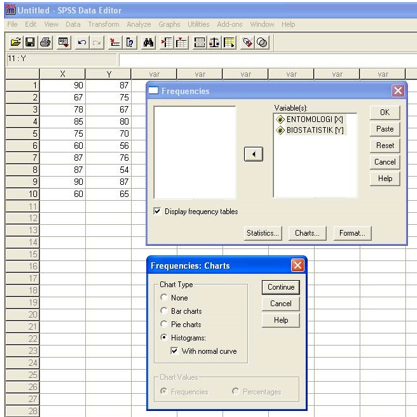Click the Weight Cases scale icon
Screen dimensions: 417x417
coord(214,43)
